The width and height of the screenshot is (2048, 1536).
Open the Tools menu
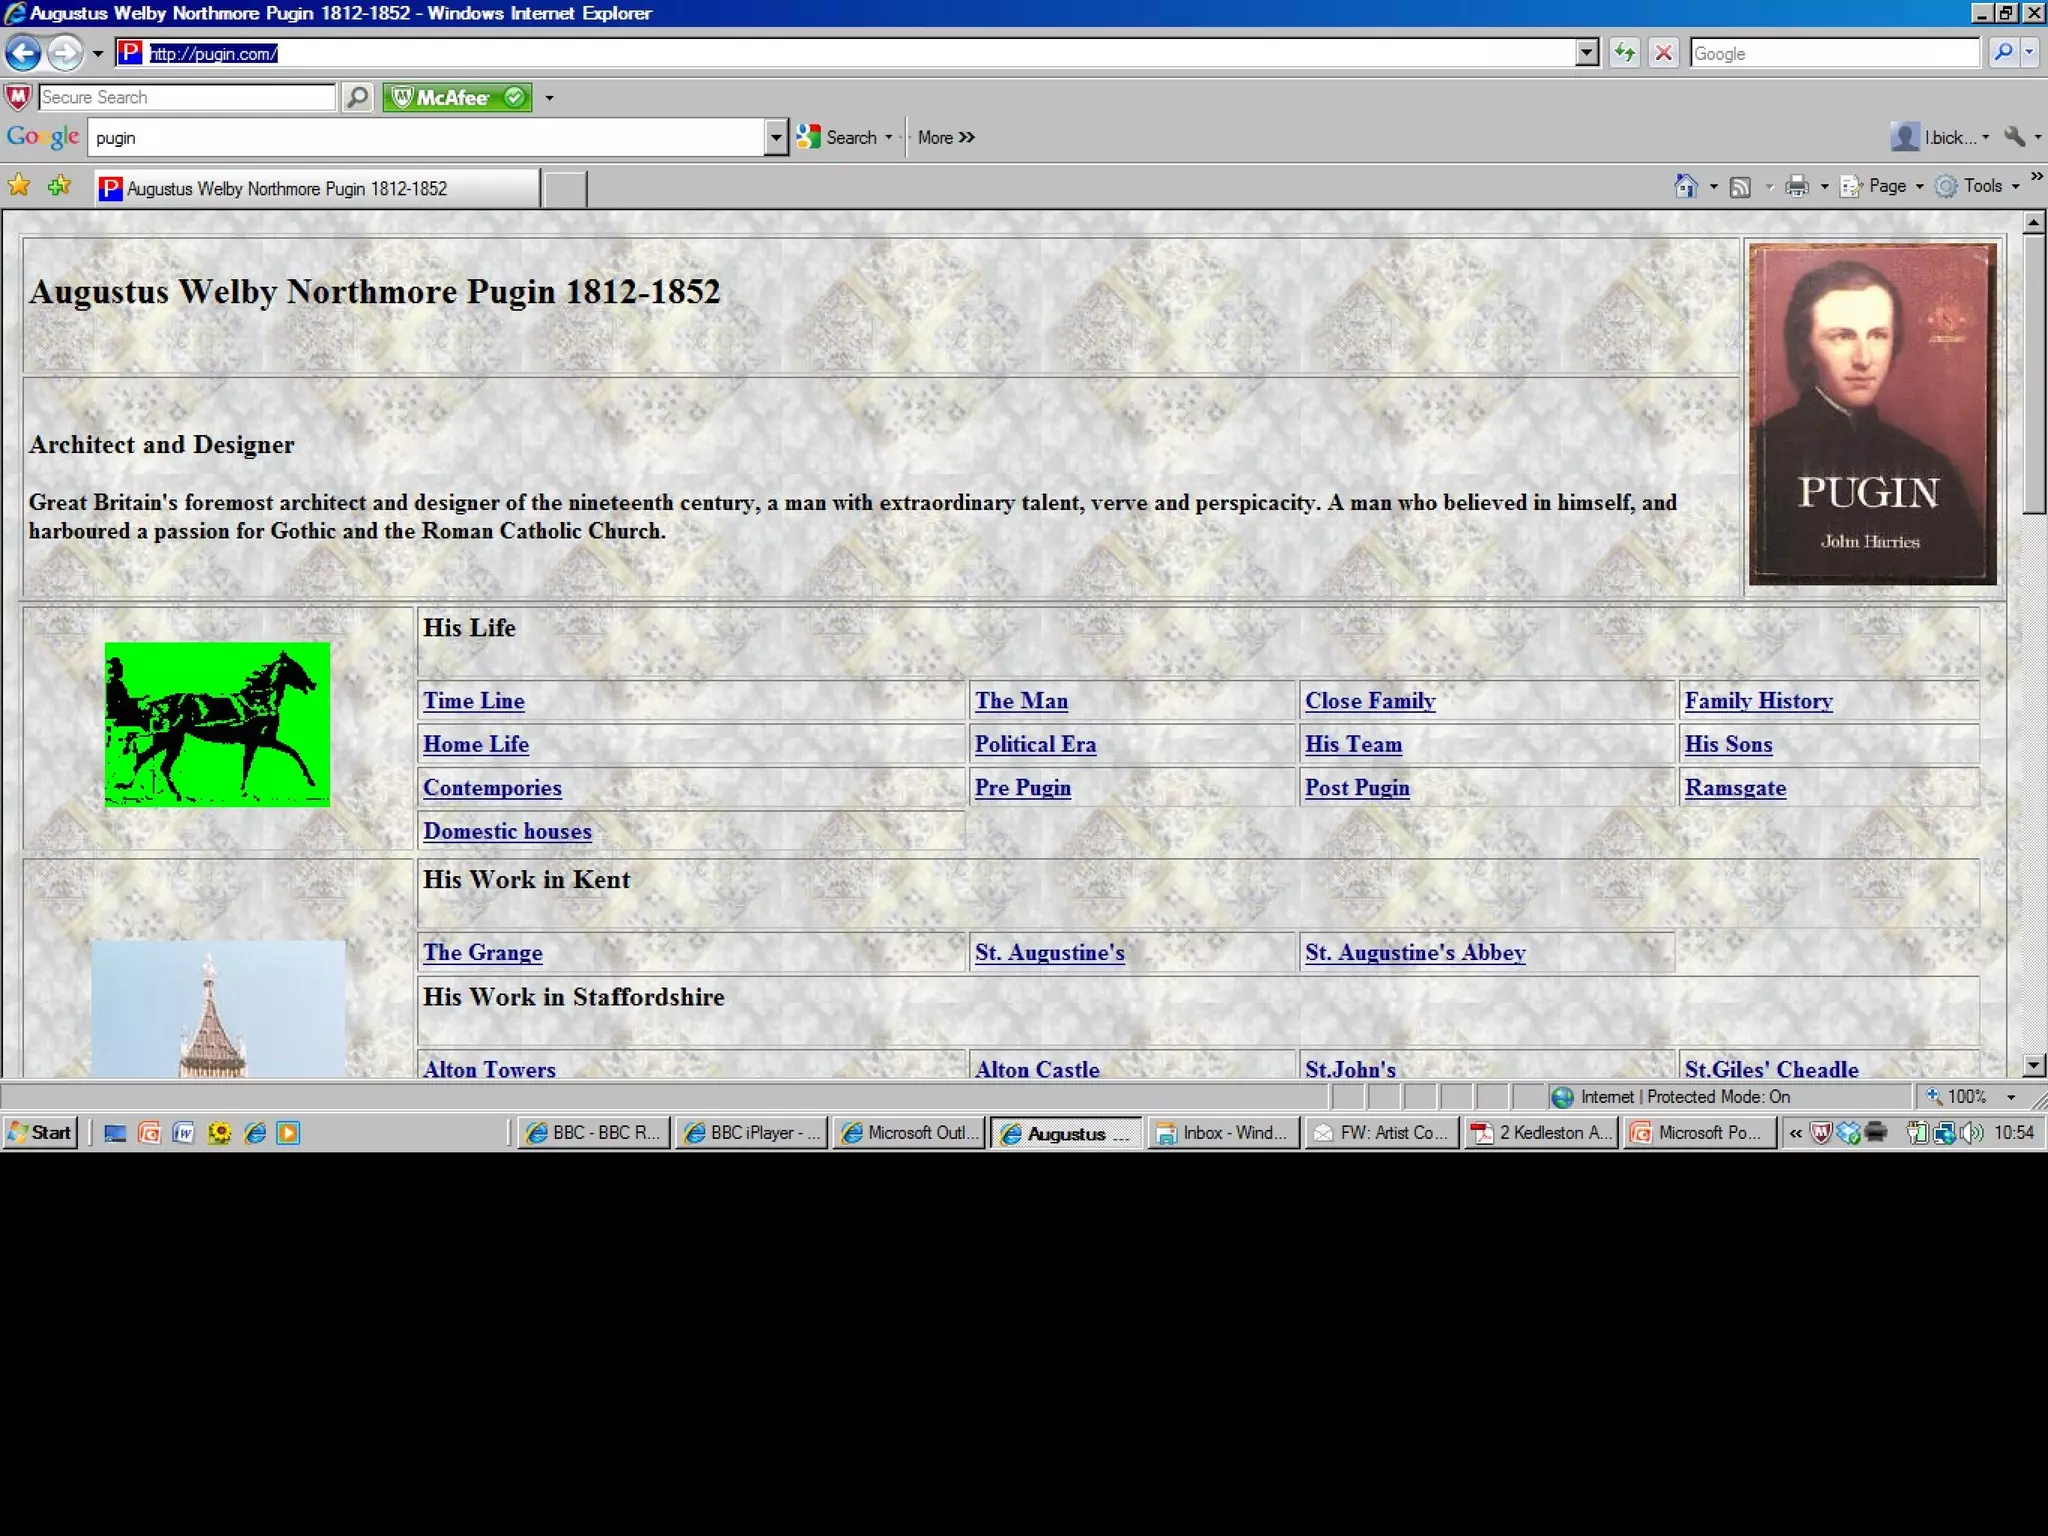tap(1982, 186)
